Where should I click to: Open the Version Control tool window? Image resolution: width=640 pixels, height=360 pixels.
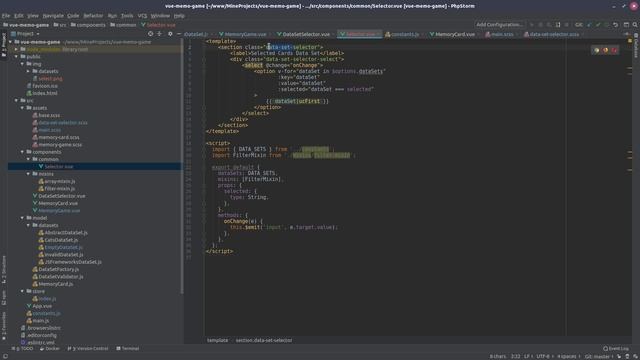click(89, 349)
